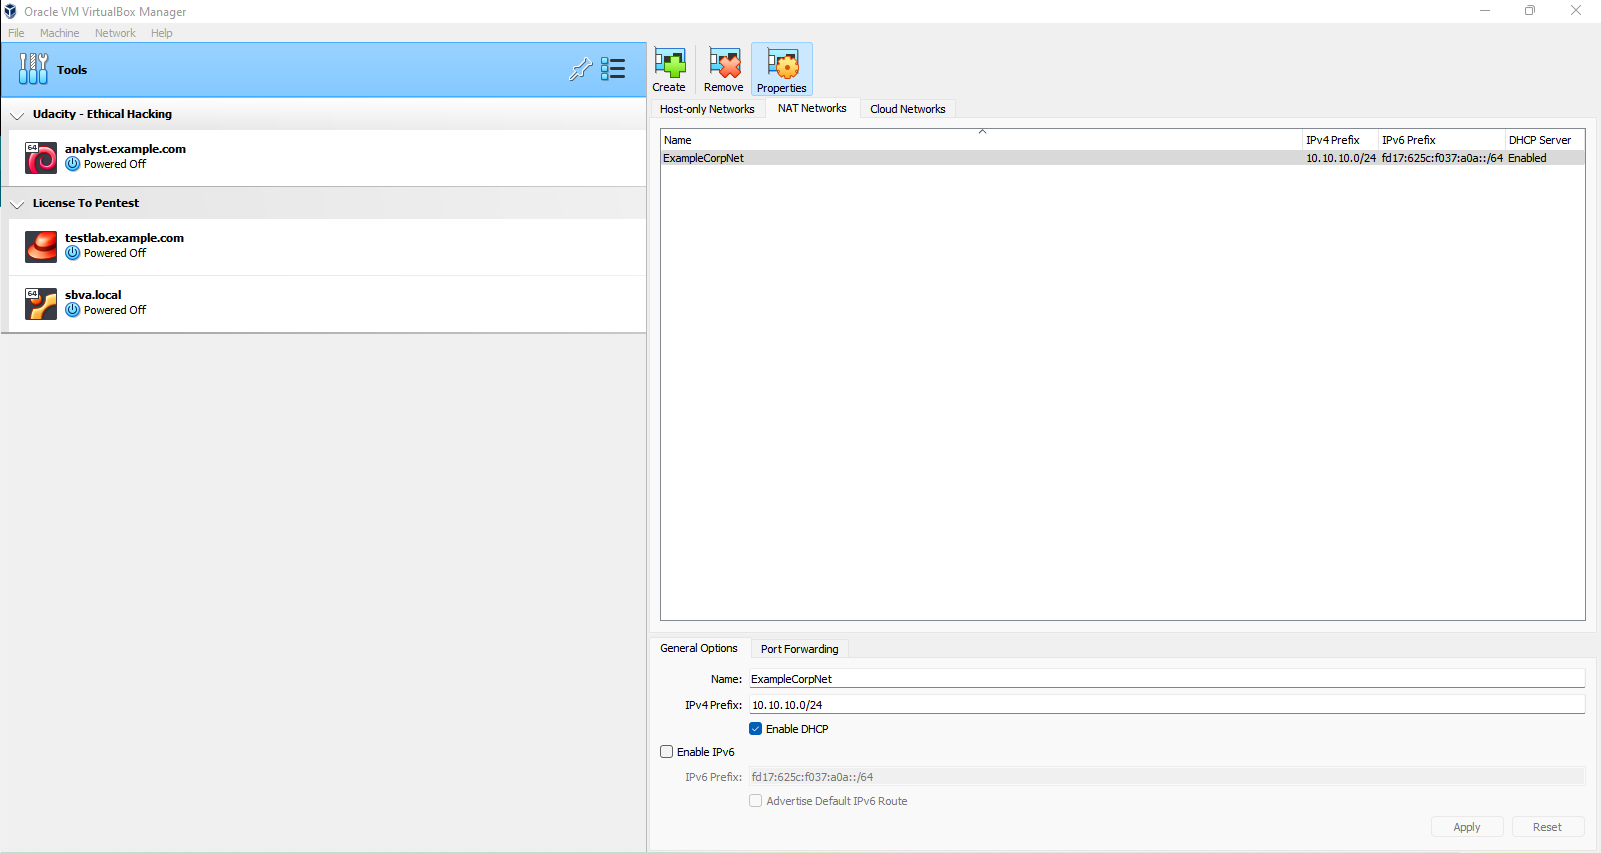Click the Remove network icon
Screen dimensions: 1601x853
724,64
